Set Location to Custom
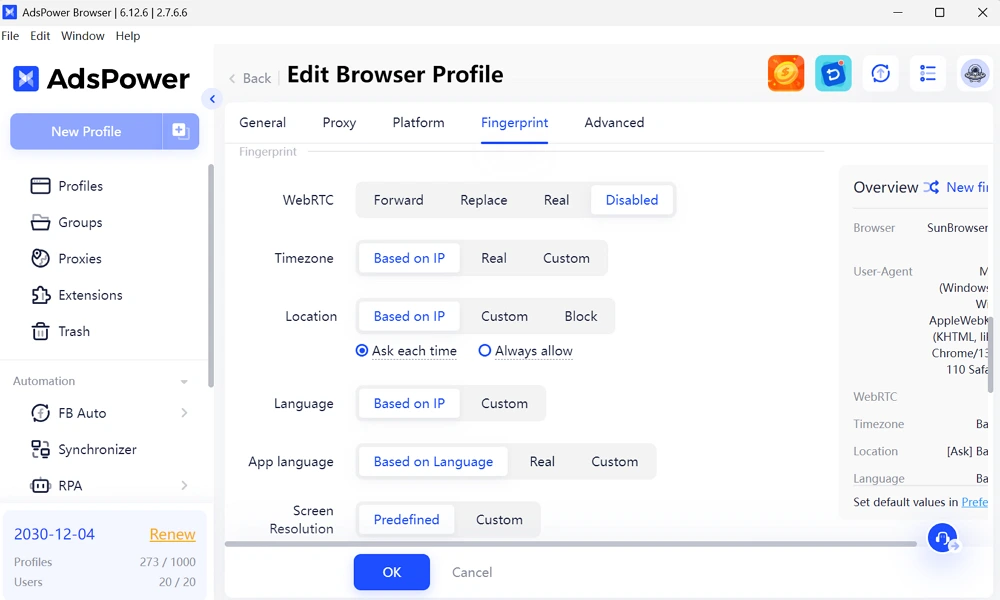Screen dimensions: 1000x600 (504, 316)
